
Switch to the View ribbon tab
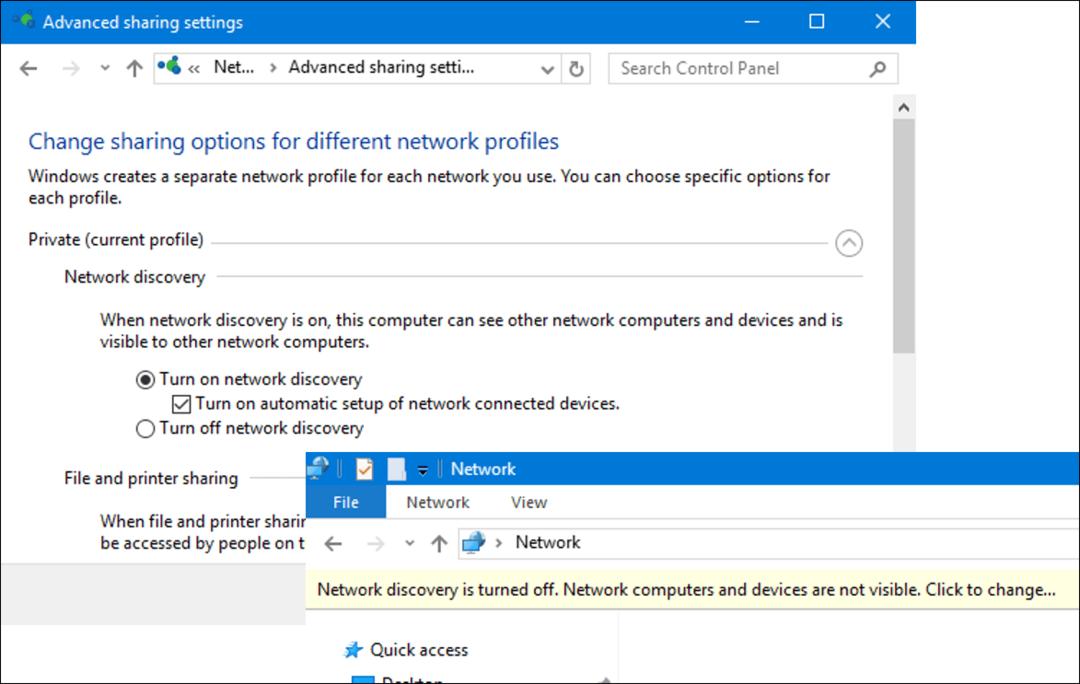528,502
